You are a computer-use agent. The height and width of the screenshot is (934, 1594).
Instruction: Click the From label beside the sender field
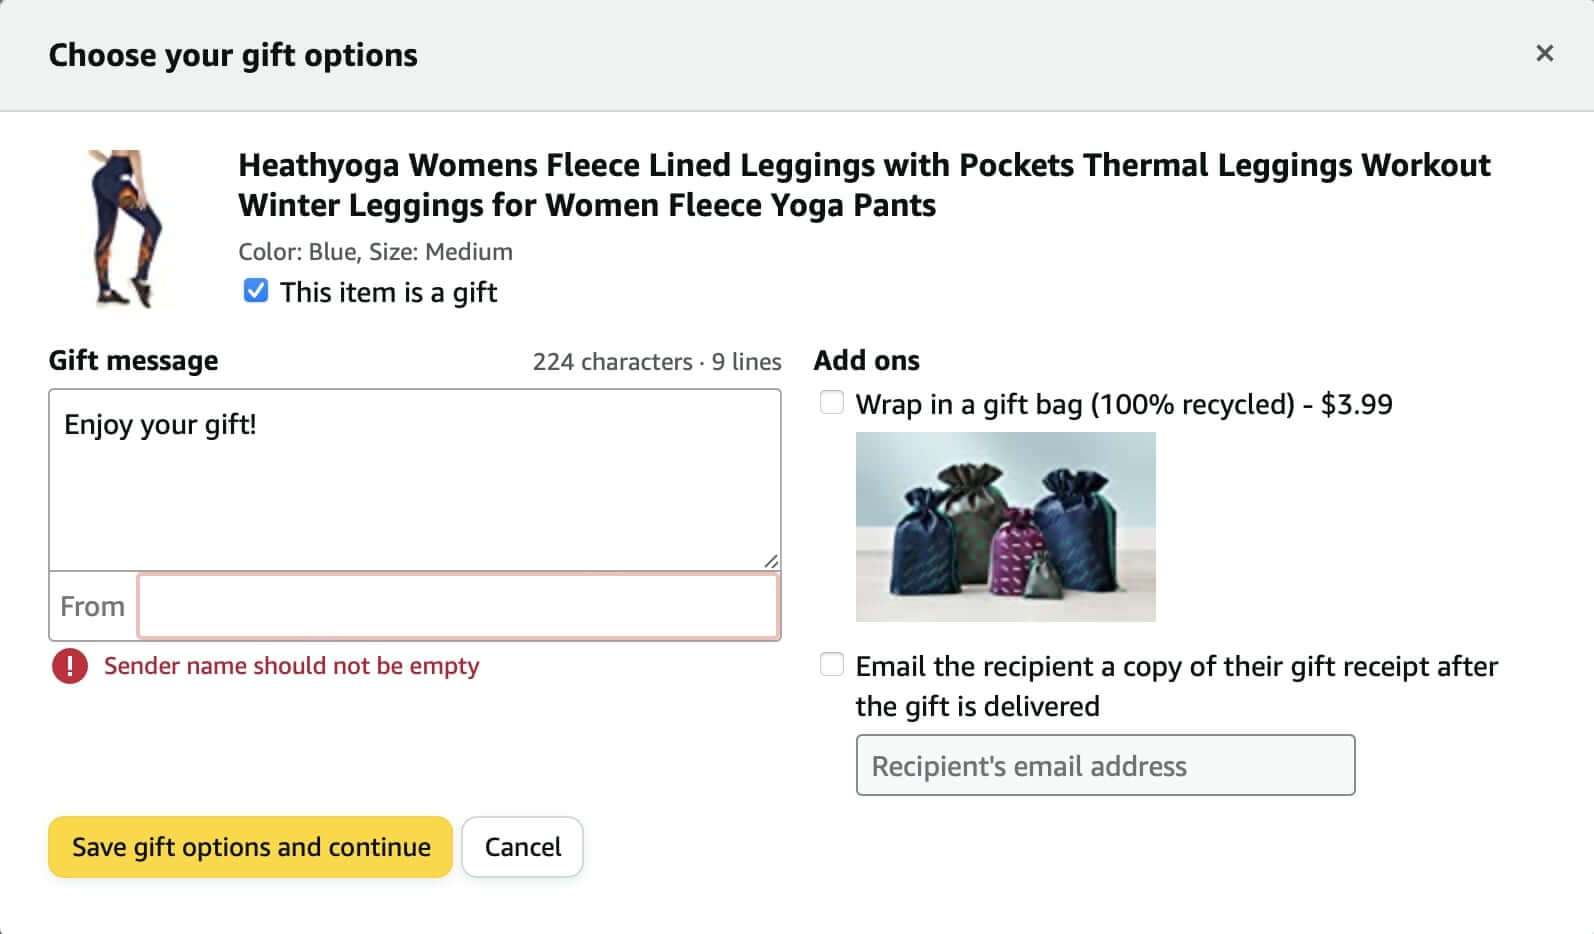92,606
